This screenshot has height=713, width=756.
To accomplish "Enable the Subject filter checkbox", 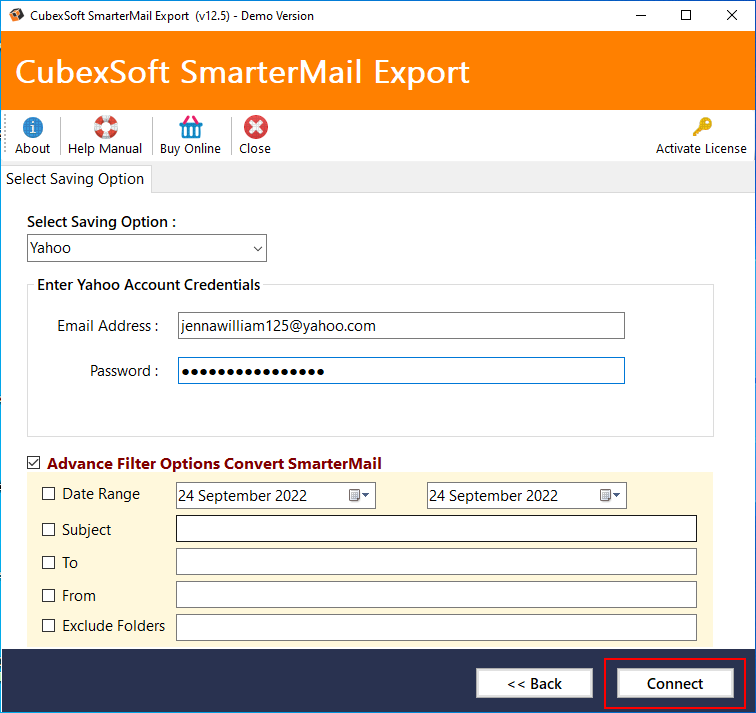I will (x=48, y=529).
